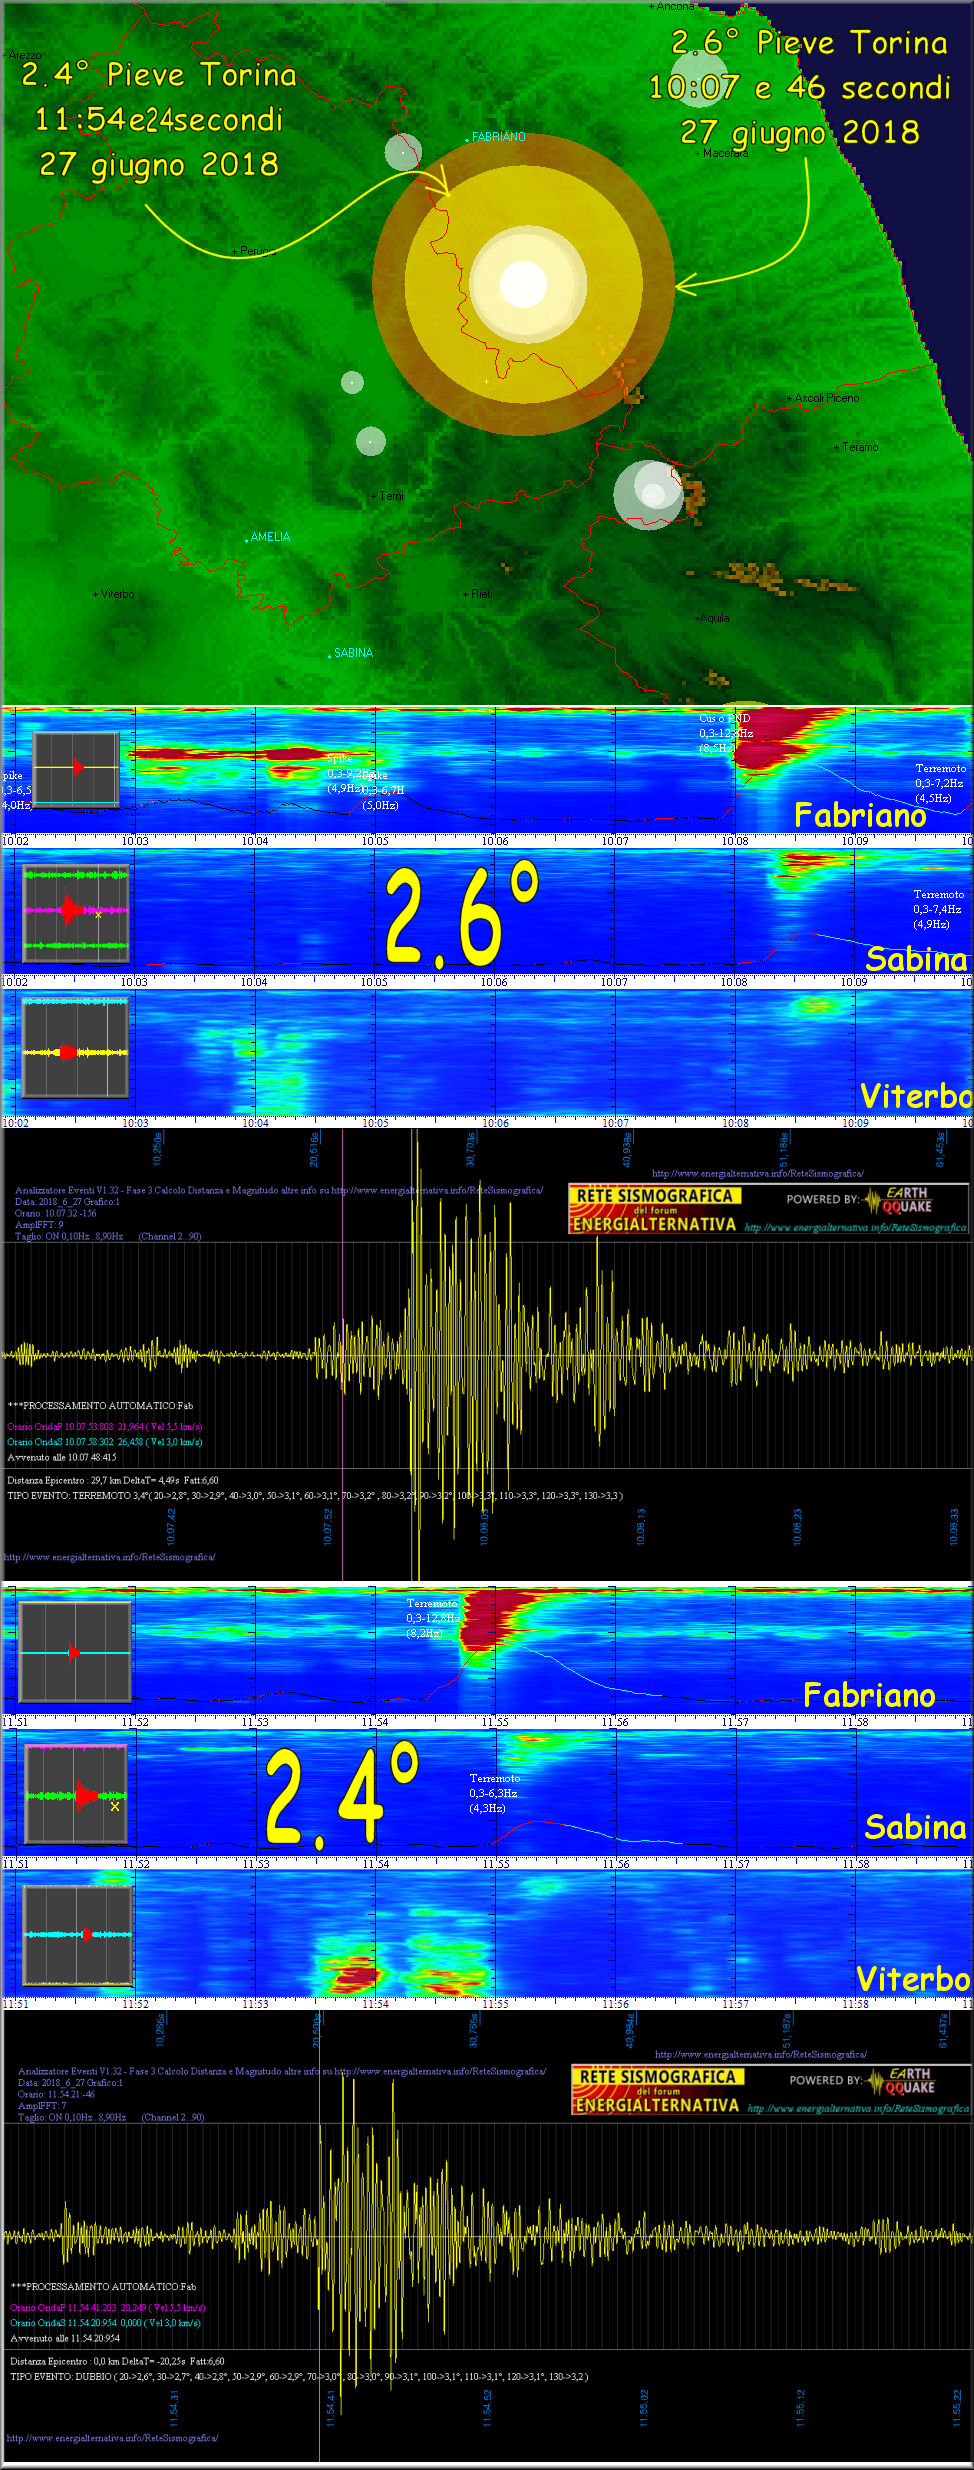Click the '2.6° Pieve Torina' map annotation
This screenshot has height=2470, width=974.
pyautogui.click(x=809, y=43)
